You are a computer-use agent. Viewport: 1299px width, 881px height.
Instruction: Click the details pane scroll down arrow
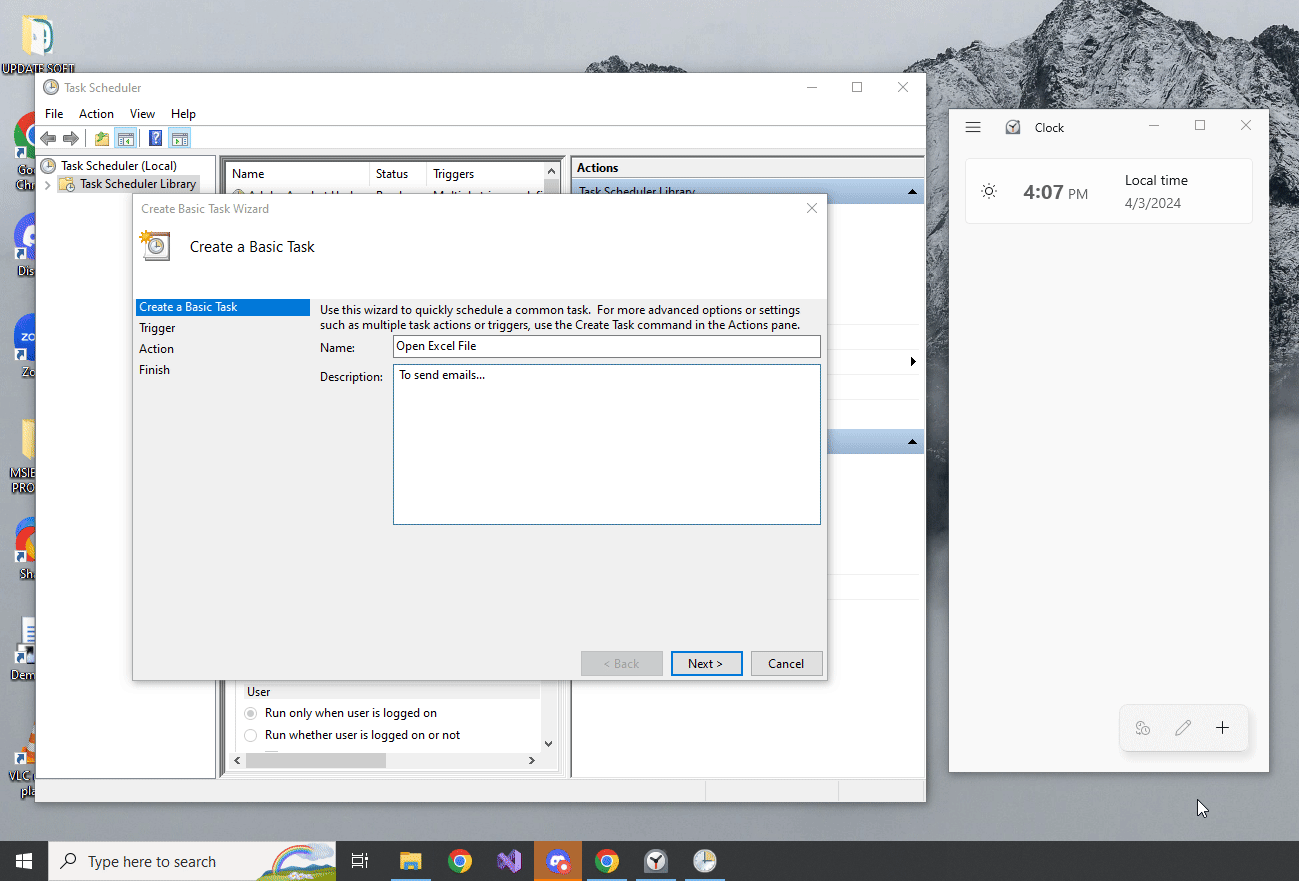548,744
